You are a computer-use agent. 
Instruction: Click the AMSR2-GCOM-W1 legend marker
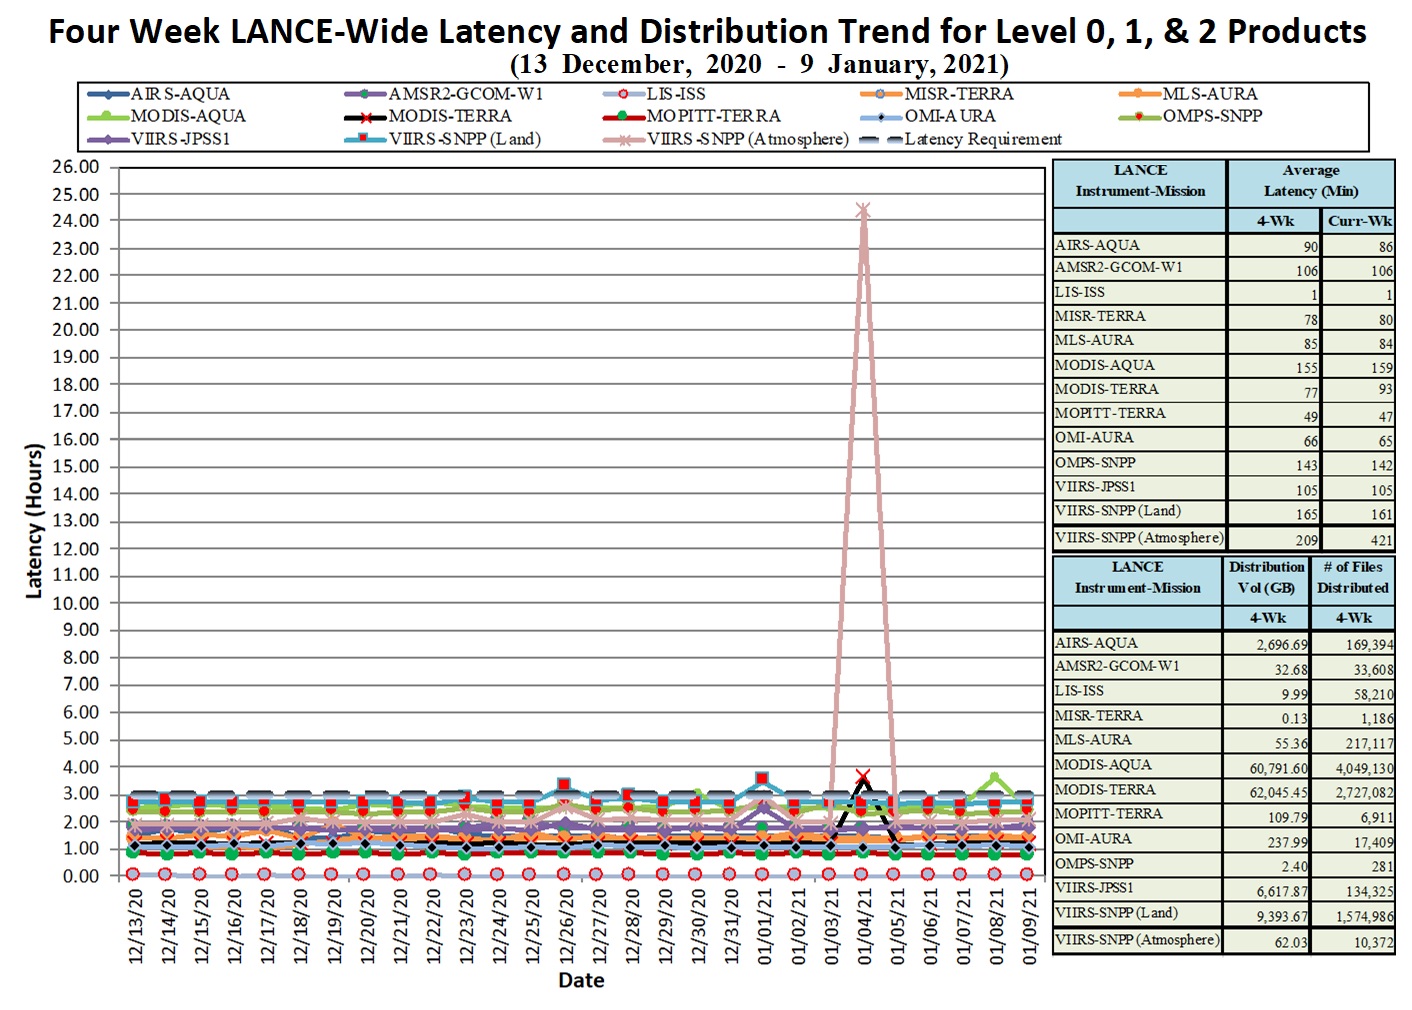(x=366, y=94)
